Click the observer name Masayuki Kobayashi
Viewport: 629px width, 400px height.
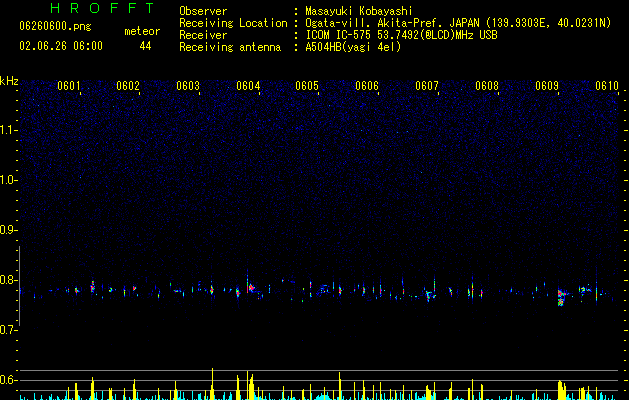[x=359, y=11]
